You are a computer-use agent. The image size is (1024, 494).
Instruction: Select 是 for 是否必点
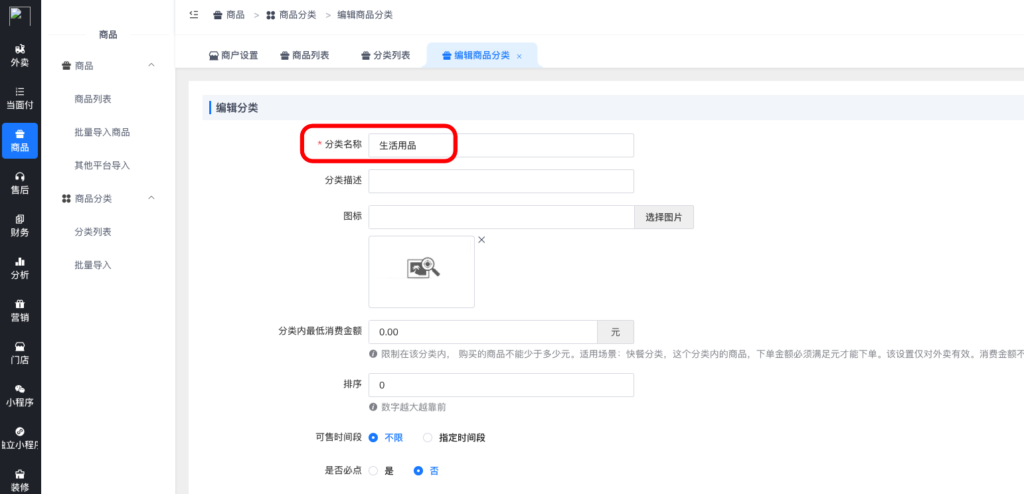373,470
